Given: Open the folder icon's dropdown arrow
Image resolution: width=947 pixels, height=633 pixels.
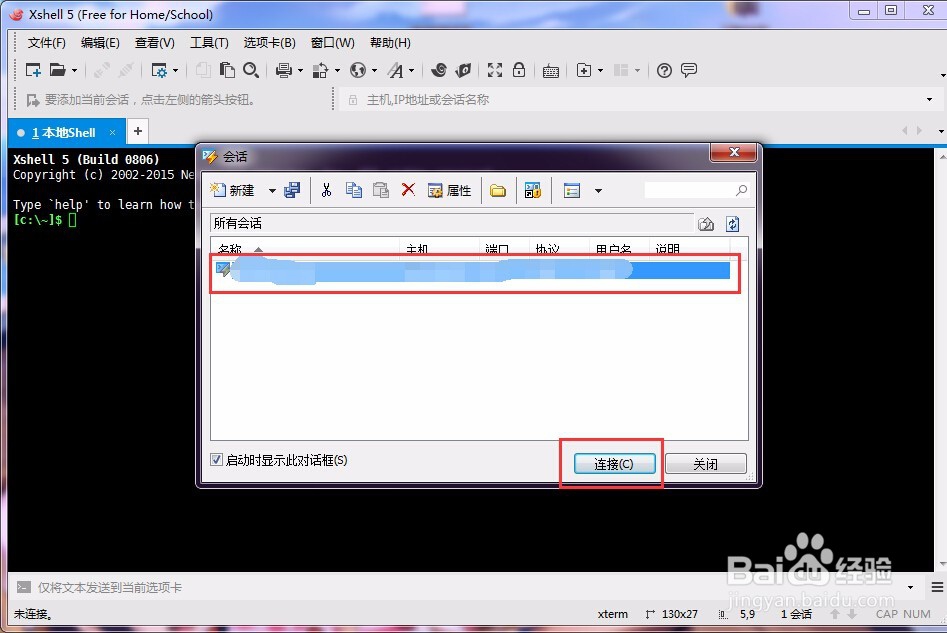Looking at the screenshot, I should (x=74, y=71).
